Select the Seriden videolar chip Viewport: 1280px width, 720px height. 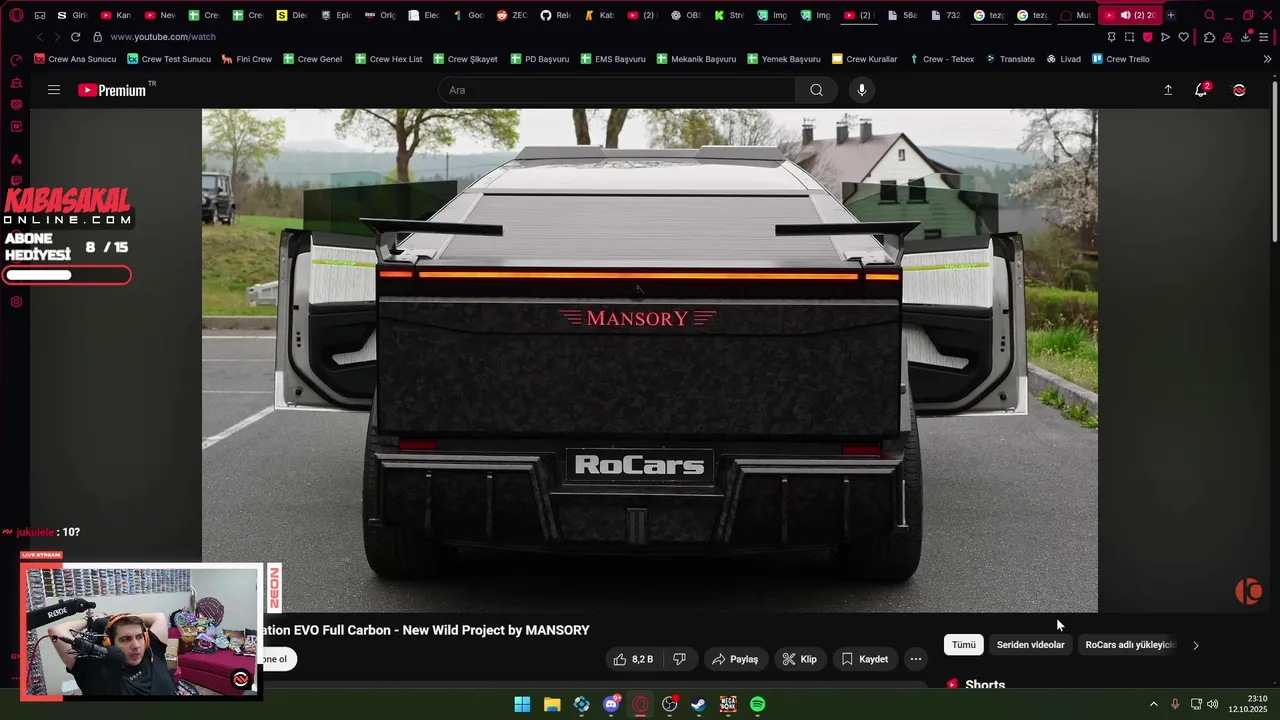pos(1030,645)
